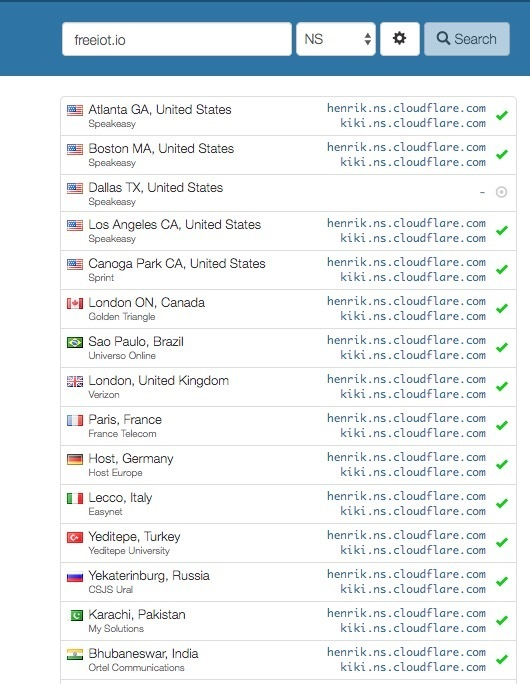Open the gear settings button

400,39
